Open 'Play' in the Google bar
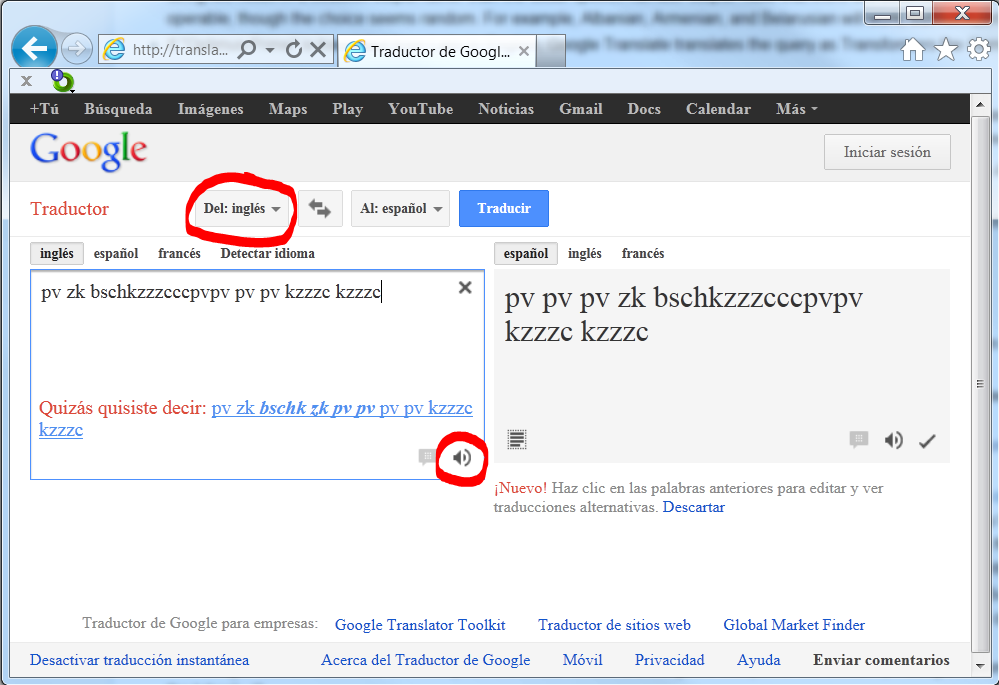The width and height of the screenshot is (999, 685). 347,109
